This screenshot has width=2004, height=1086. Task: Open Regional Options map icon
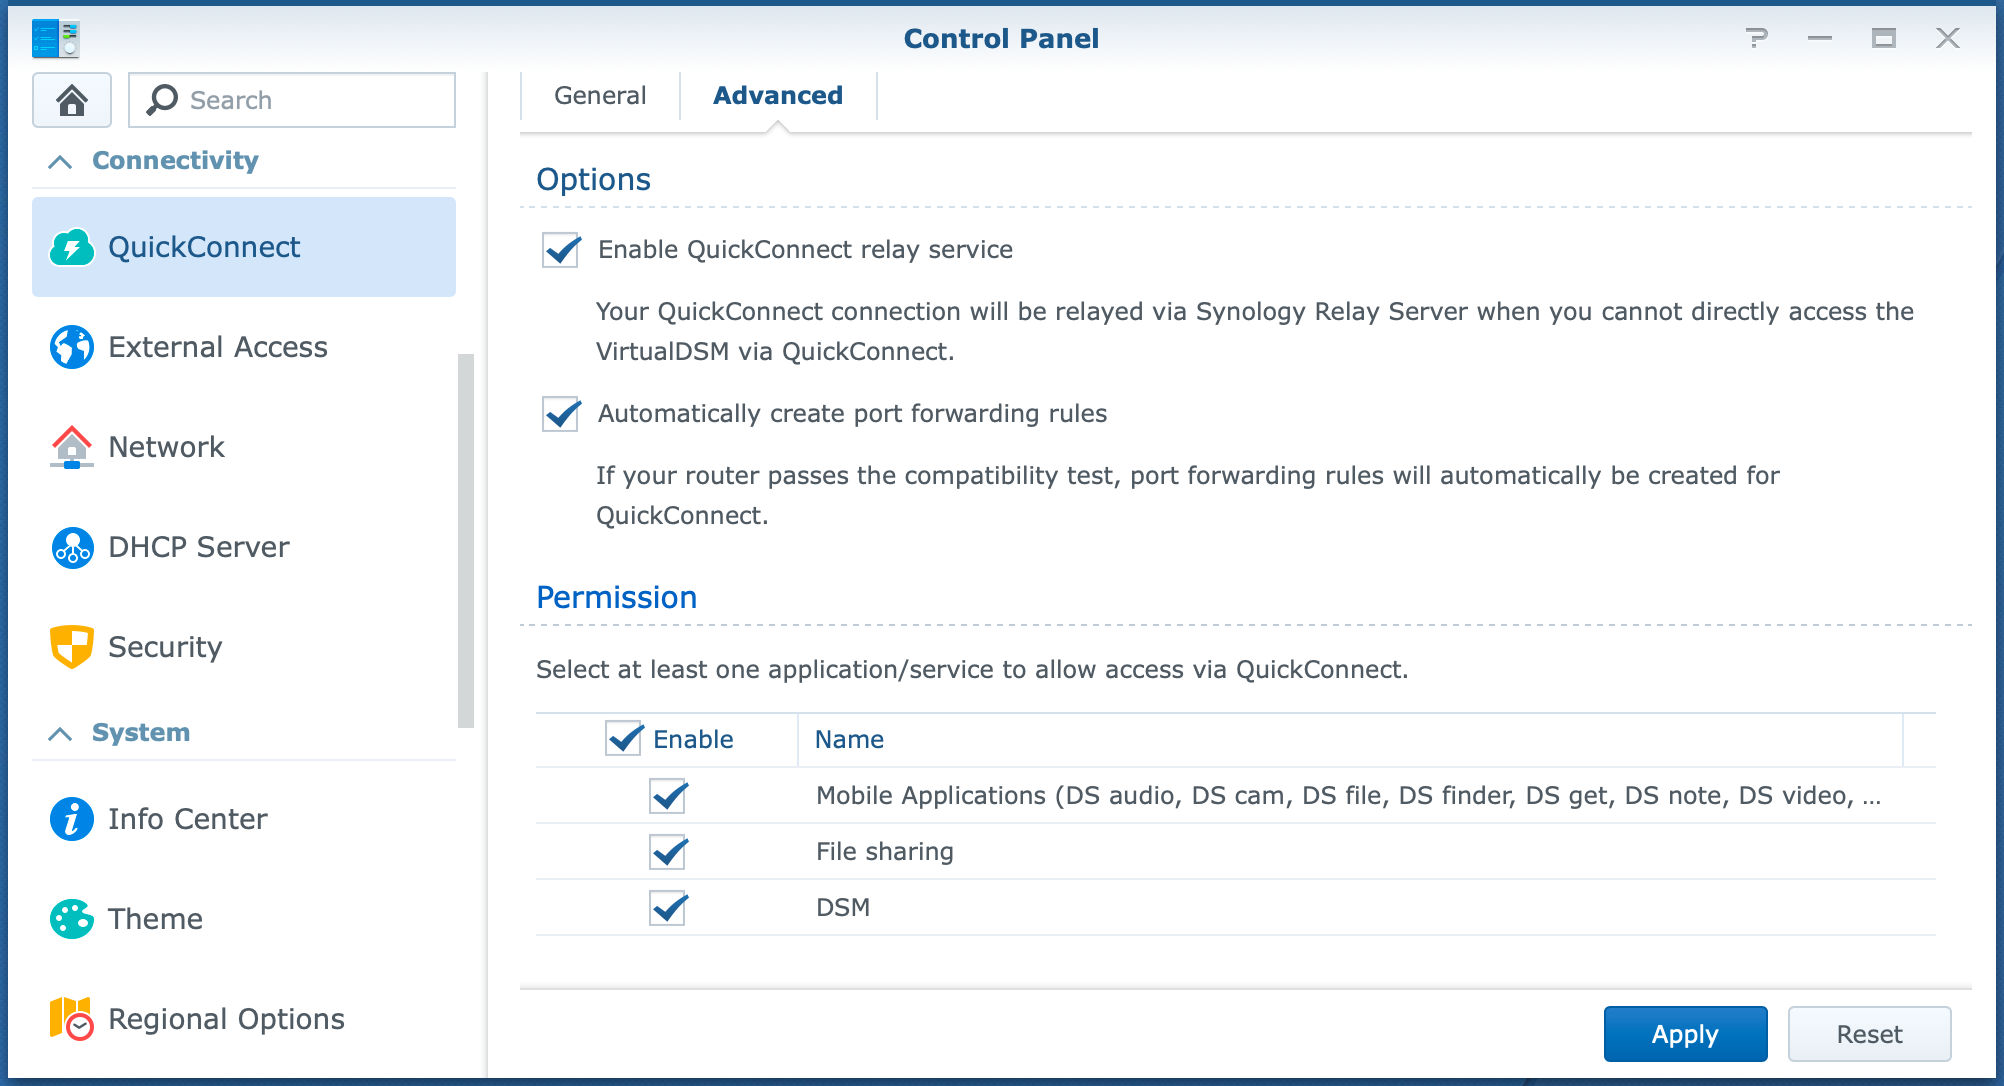72,1019
